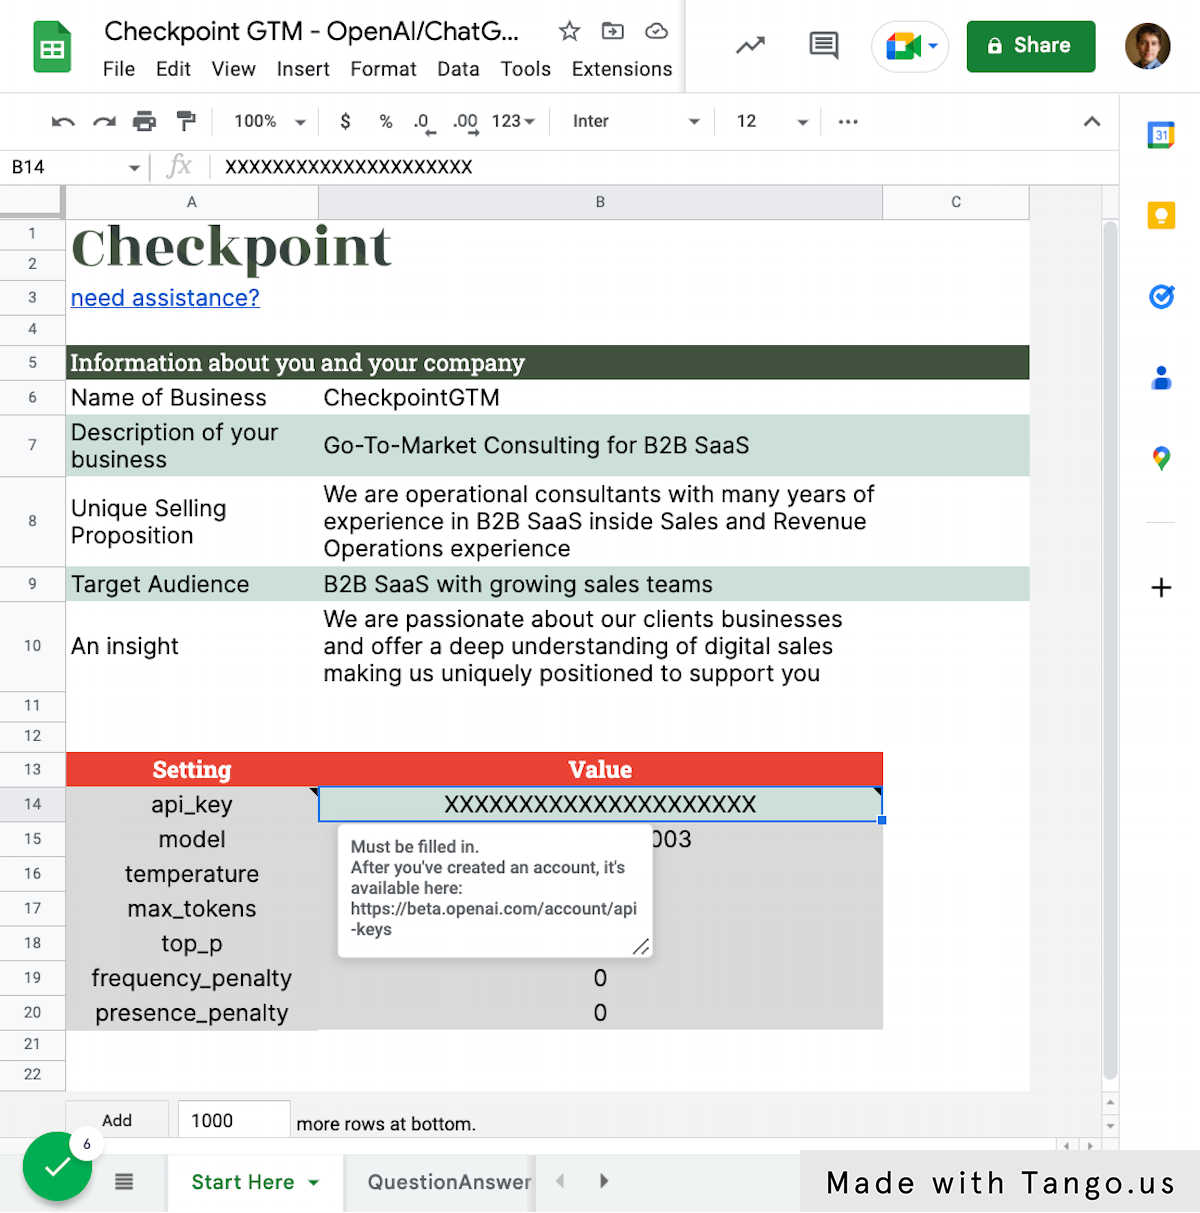Select row 7 header
This screenshot has height=1213, width=1200.
point(32,445)
